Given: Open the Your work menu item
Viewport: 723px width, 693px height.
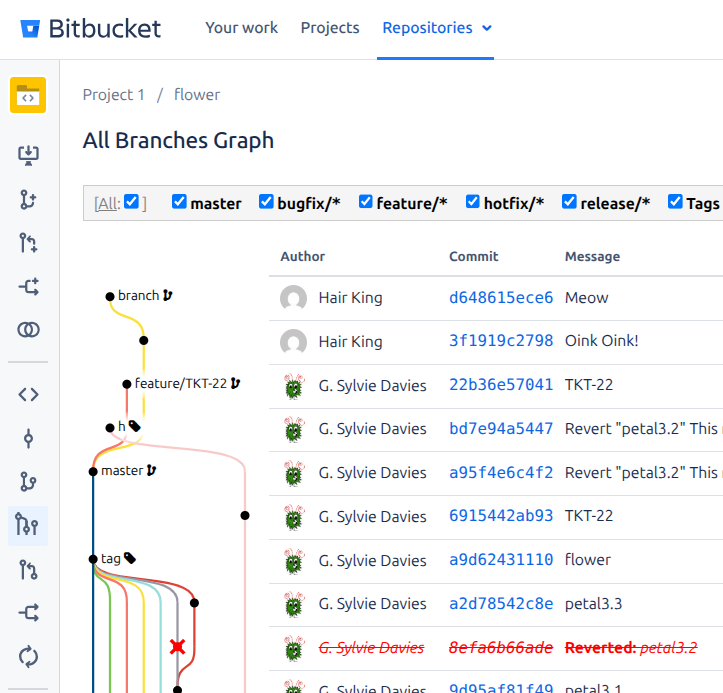Looking at the screenshot, I should click(241, 28).
